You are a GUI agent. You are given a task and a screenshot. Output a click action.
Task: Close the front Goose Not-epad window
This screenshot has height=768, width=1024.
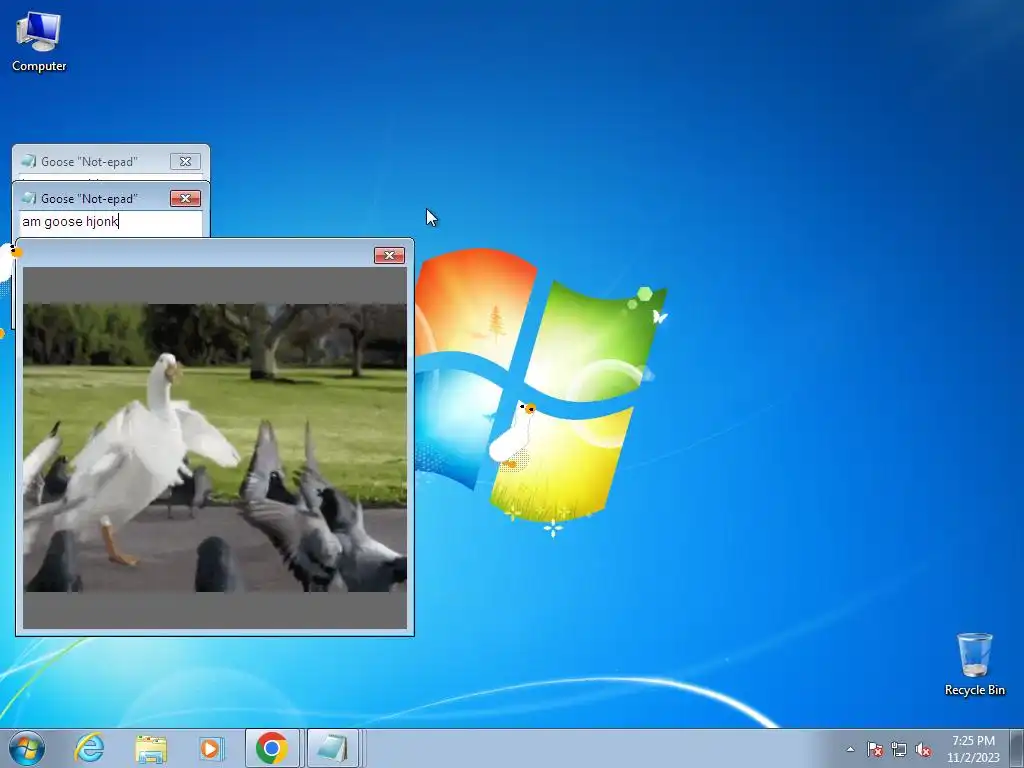click(x=185, y=199)
